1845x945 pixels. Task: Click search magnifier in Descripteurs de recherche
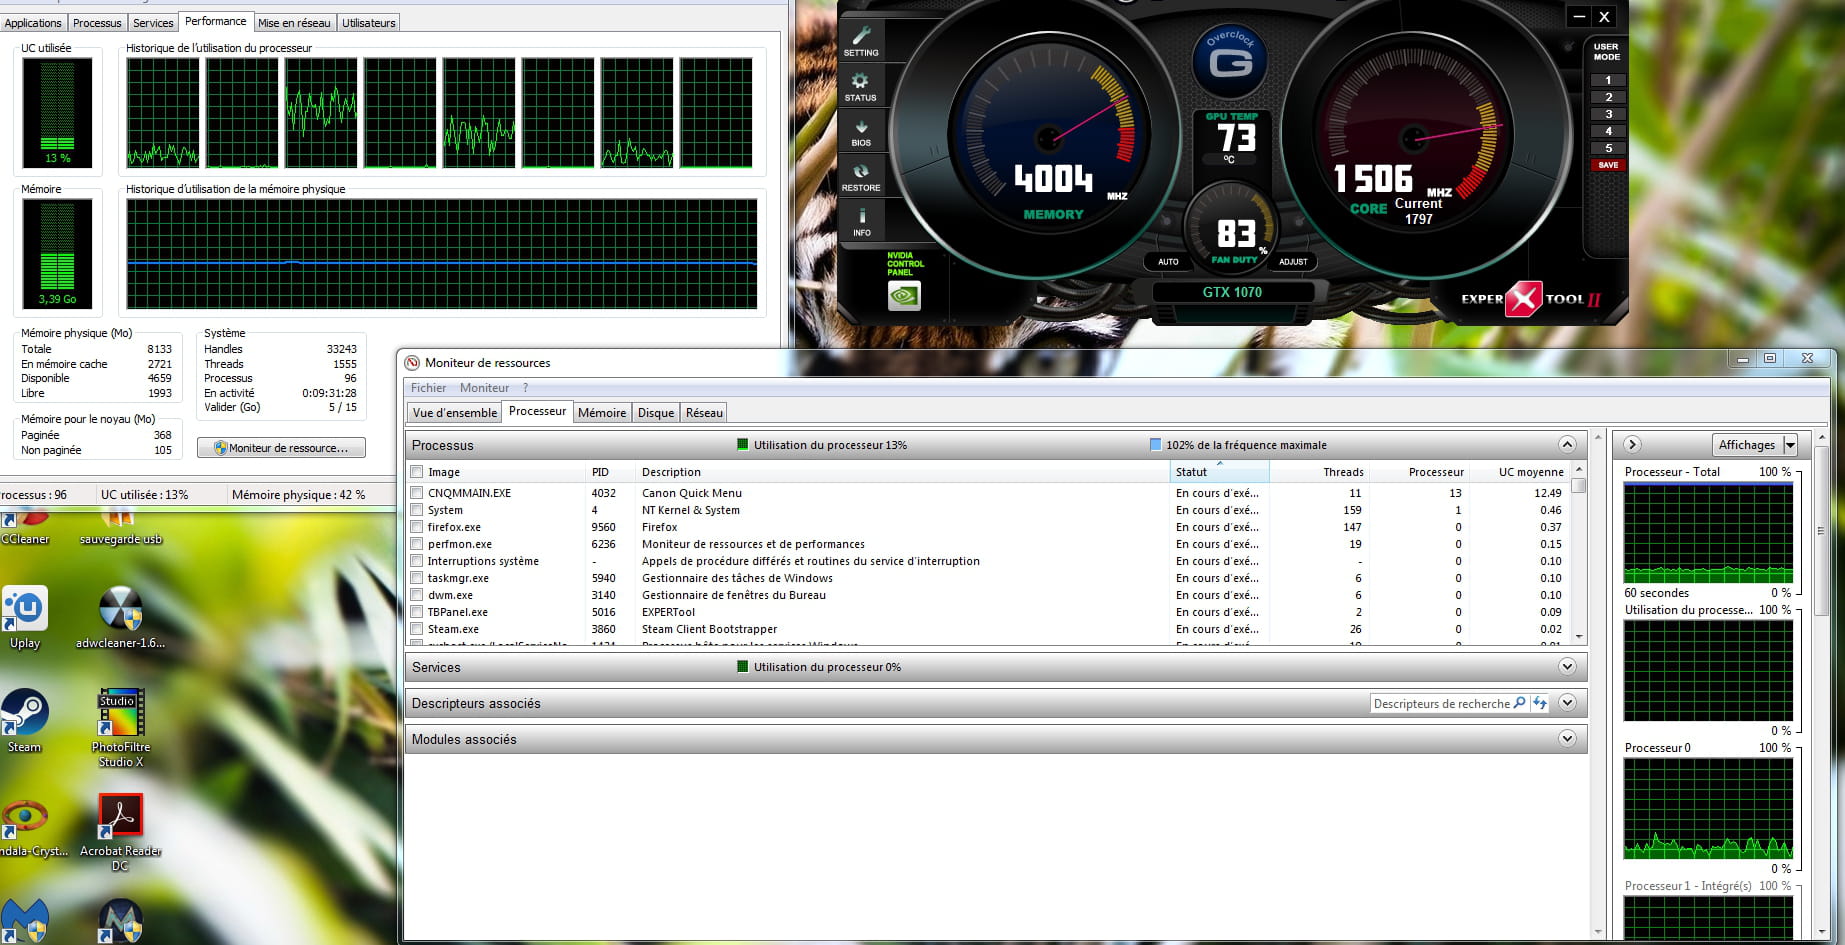(1519, 703)
